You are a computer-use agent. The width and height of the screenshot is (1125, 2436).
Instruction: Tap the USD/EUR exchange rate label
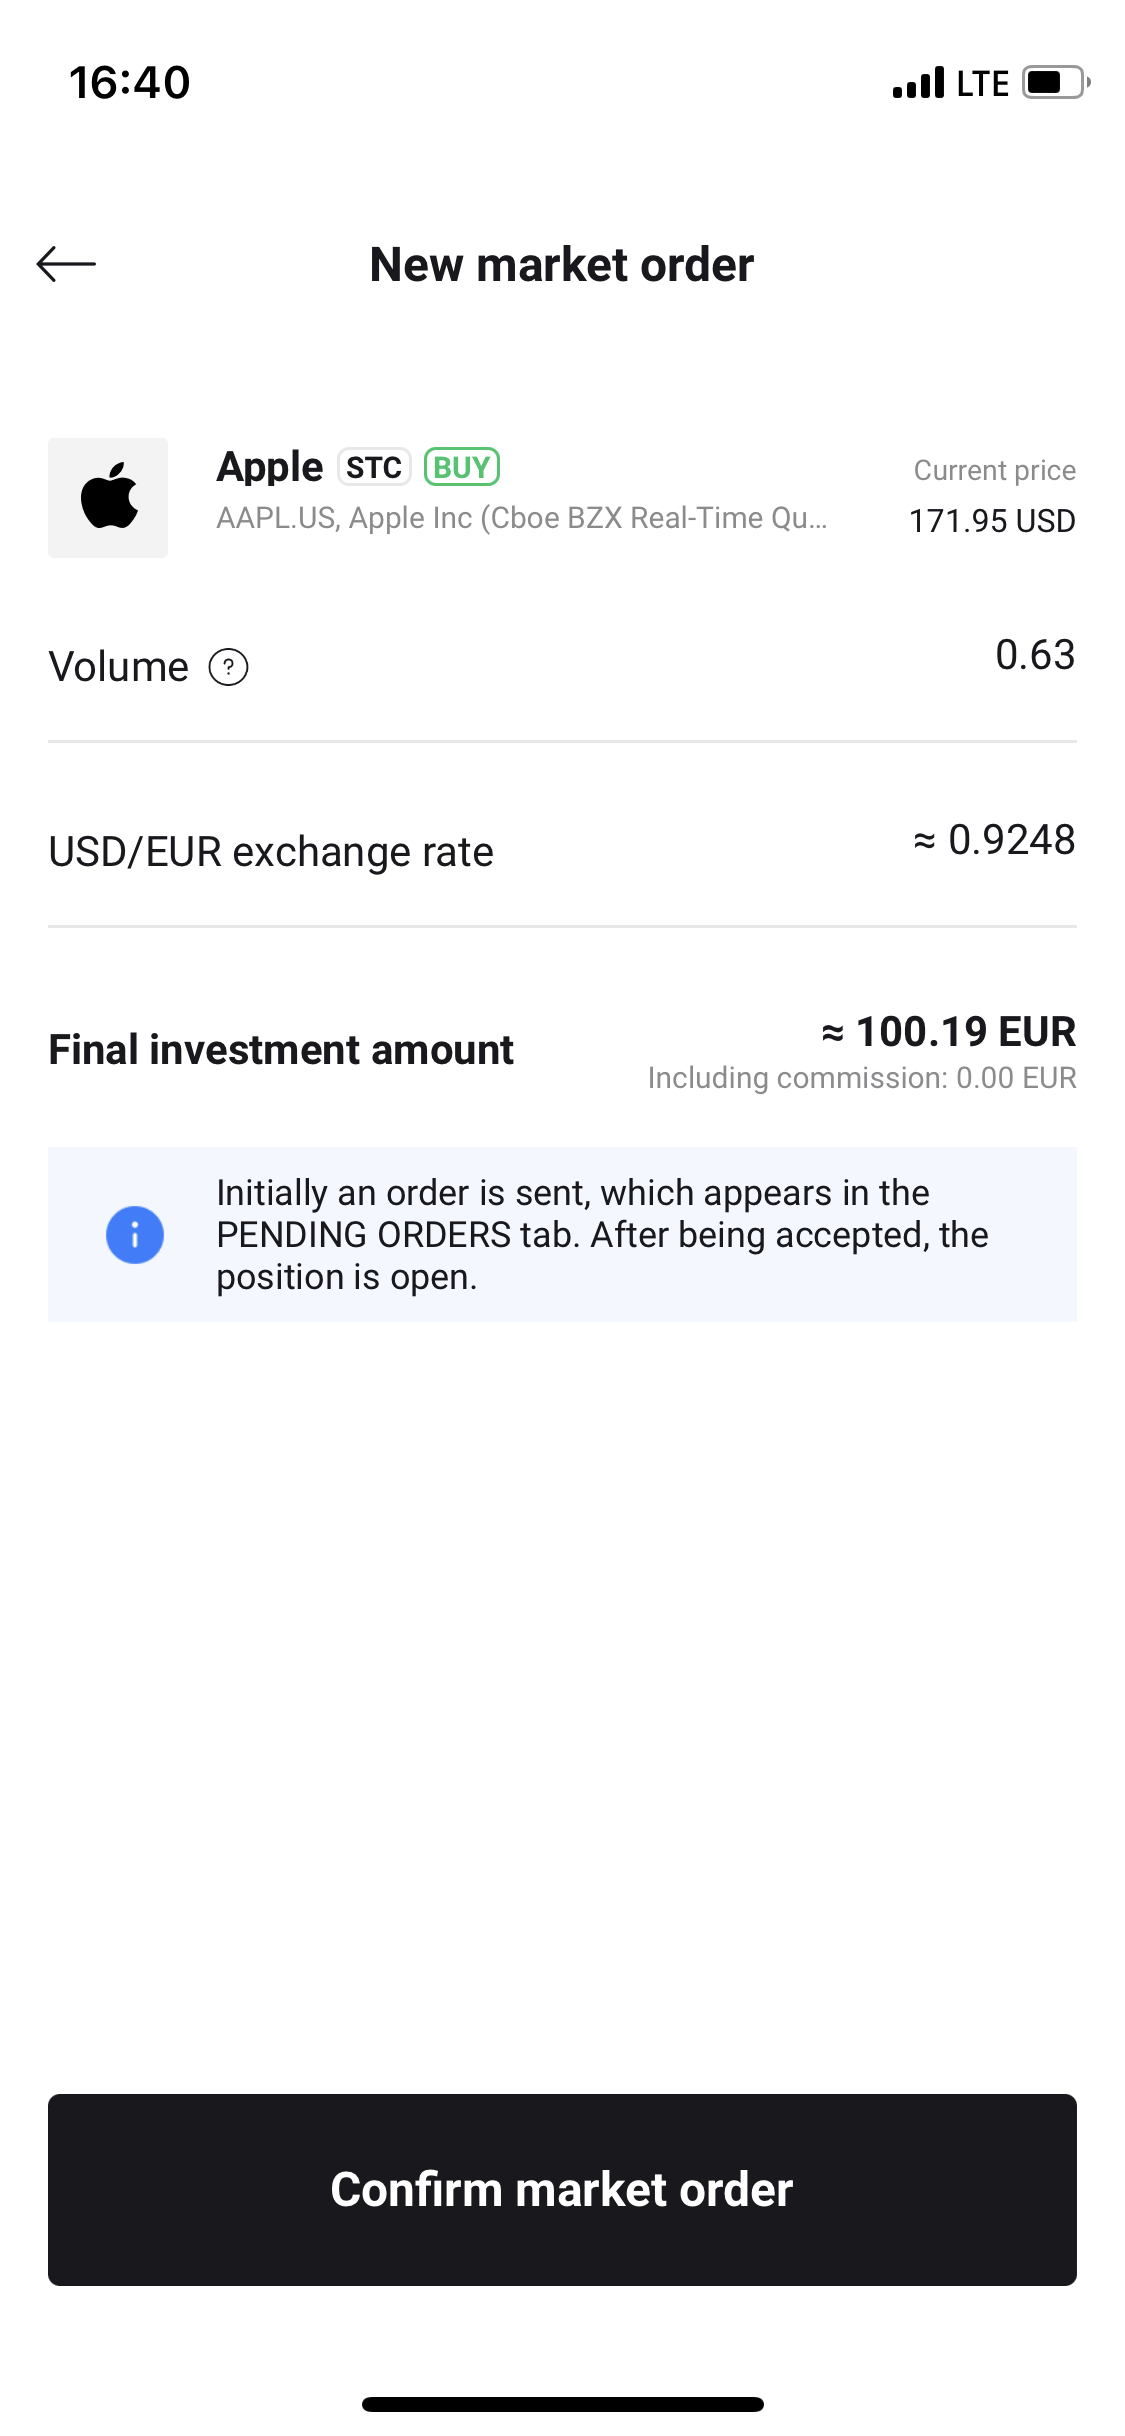pyautogui.click(x=271, y=852)
